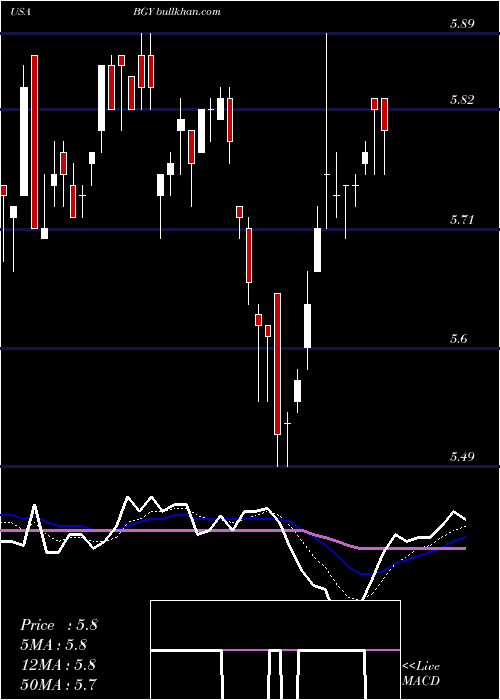The image size is (500, 700).
Task: Click the 5.71 price level label
Action: (x=462, y=219)
